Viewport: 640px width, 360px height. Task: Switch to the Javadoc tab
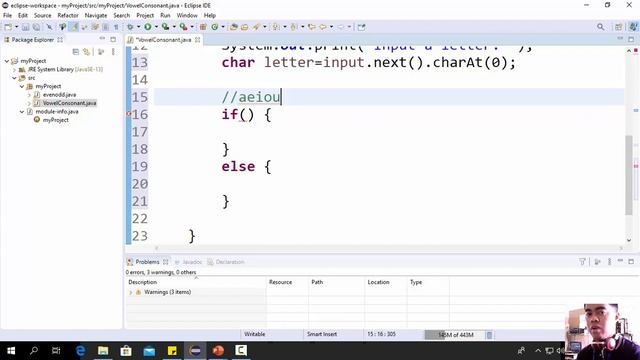coord(188,262)
